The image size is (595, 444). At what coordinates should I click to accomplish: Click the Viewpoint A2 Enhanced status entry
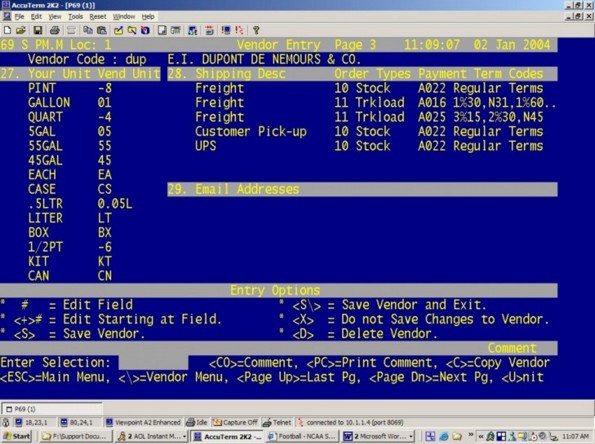(143, 422)
